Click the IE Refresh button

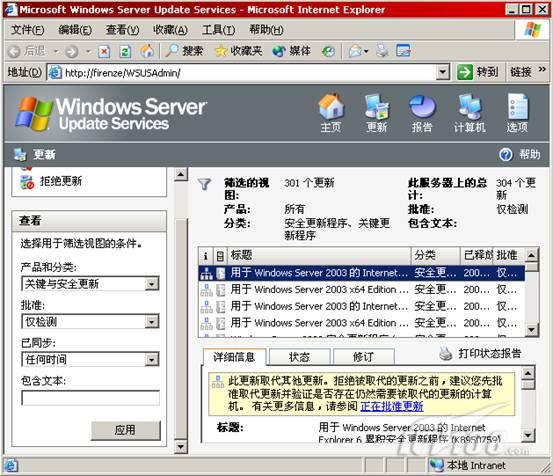pyautogui.click(x=125, y=52)
